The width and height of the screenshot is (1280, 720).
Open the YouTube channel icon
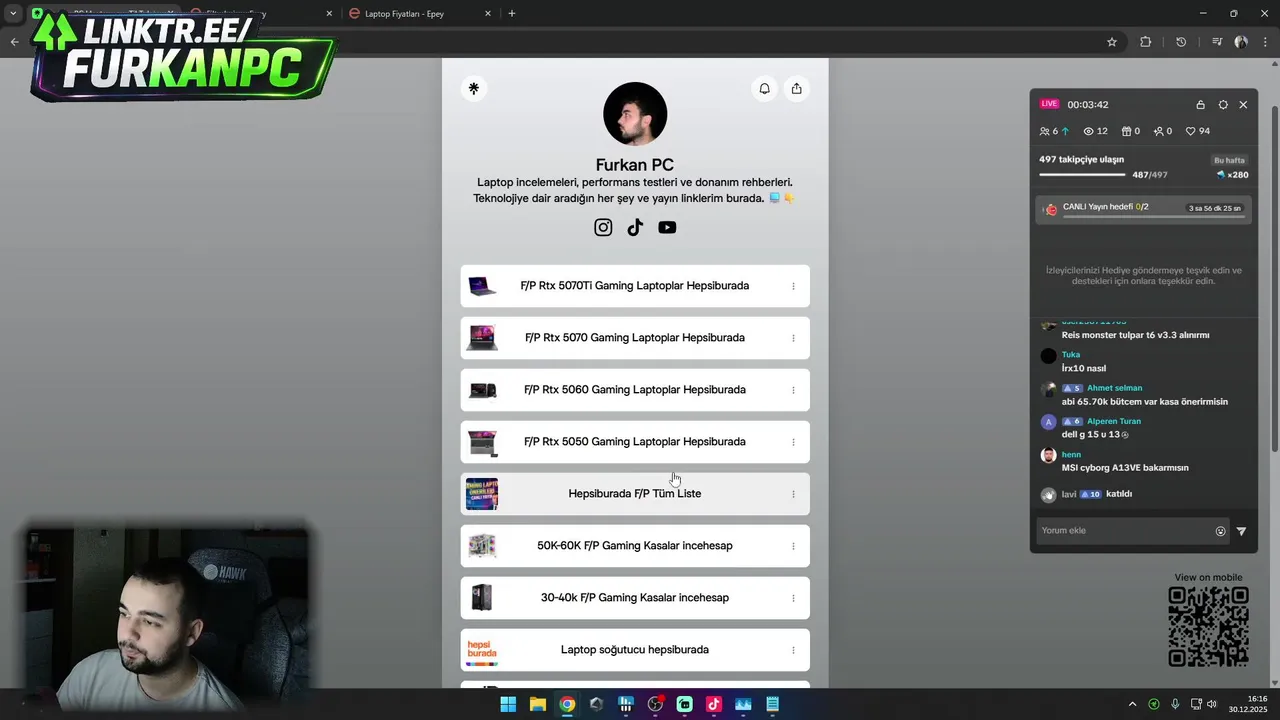click(667, 227)
